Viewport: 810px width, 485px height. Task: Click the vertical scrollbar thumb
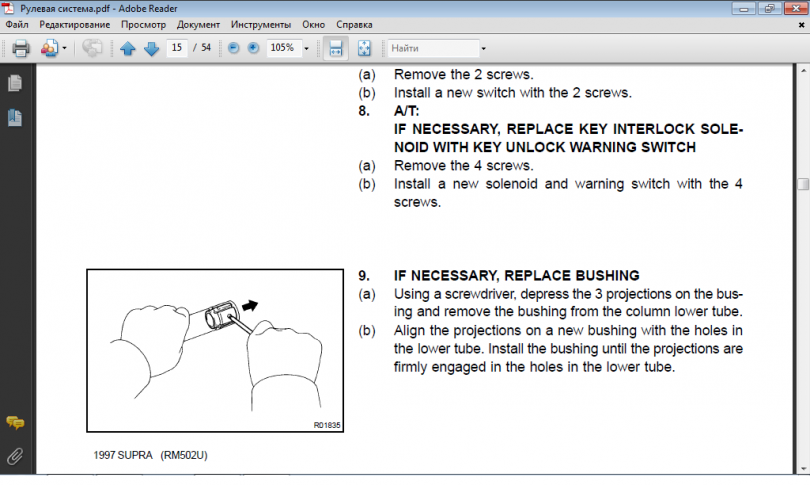pyautogui.click(x=803, y=184)
